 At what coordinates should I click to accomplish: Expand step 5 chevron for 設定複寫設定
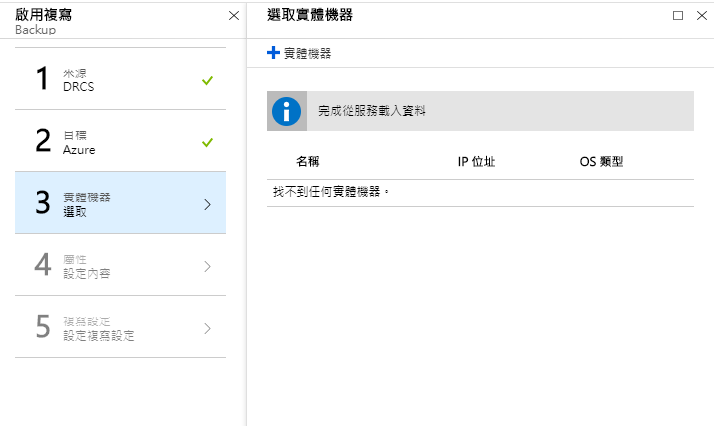pyautogui.click(x=208, y=328)
